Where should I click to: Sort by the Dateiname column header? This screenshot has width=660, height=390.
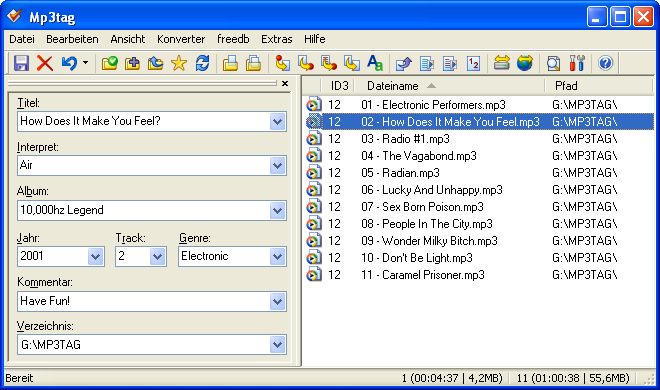(450, 86)
